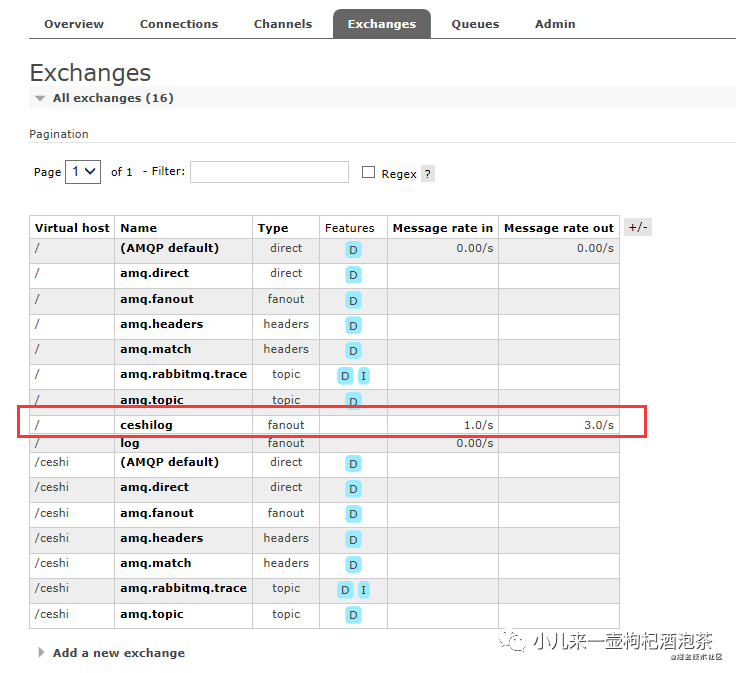The image size is (736, 673).
Task: Select the Pagination section label
Action: pyautogui.click(x=59, y=134)
